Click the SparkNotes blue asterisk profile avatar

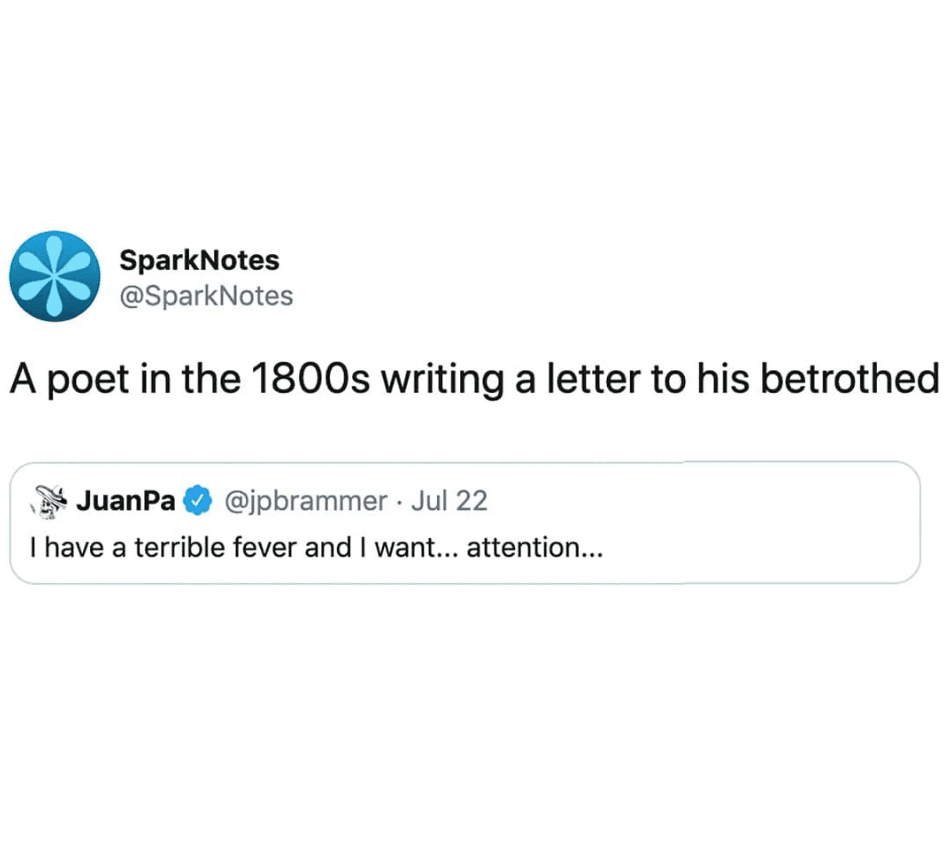click(x=54, y=276)
